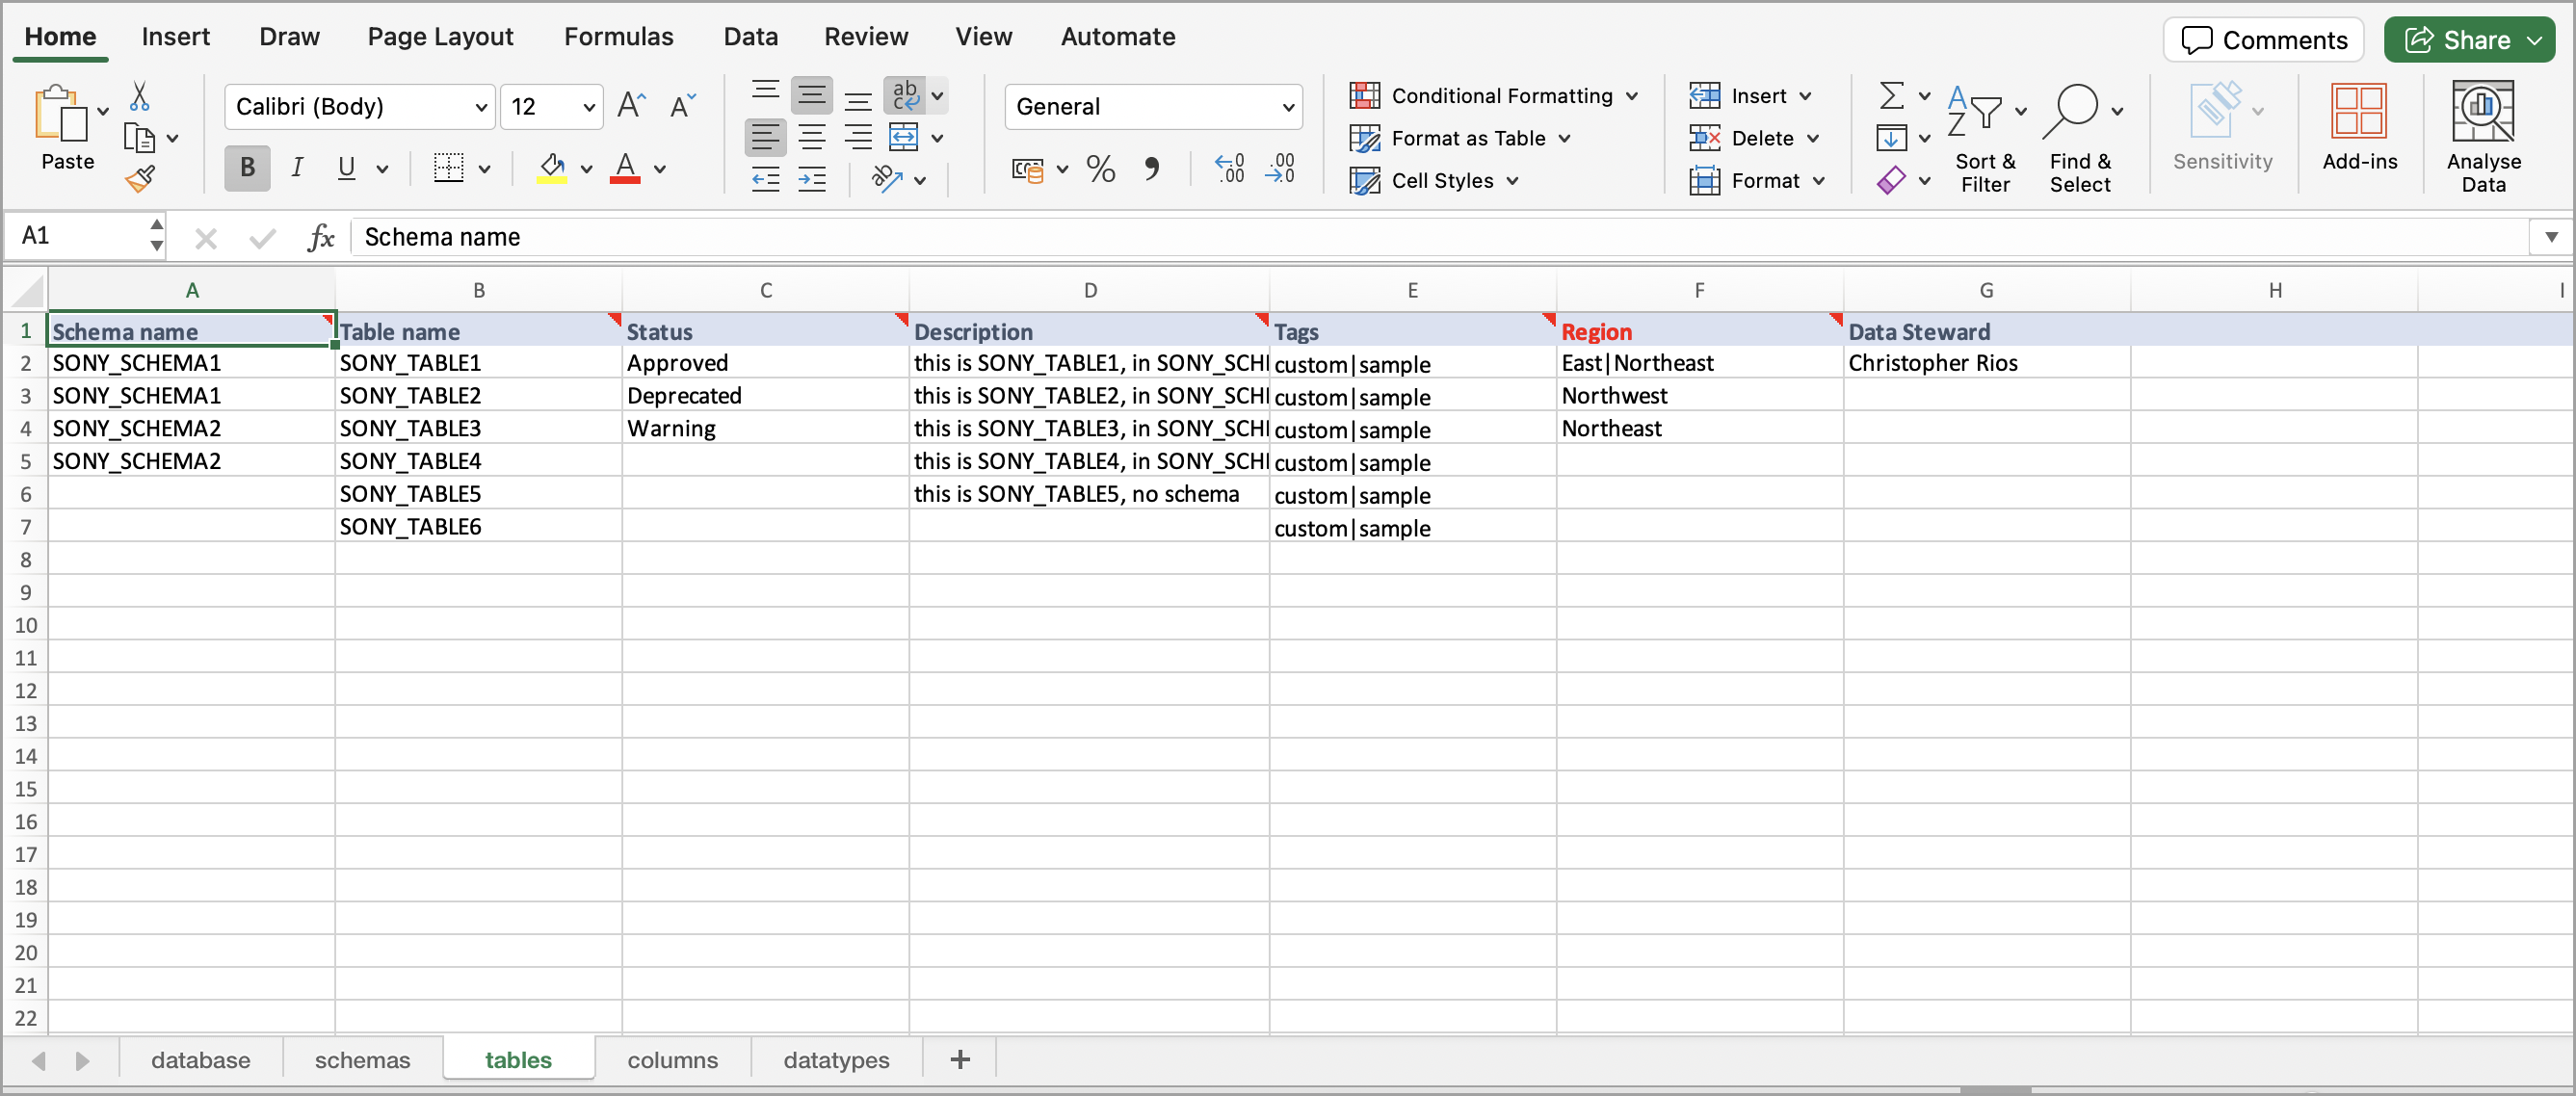Toggle Align Middle vertical alignment
Image resolution: width=2576 pixels, height=1096 pixels.
tap(812, 96)
